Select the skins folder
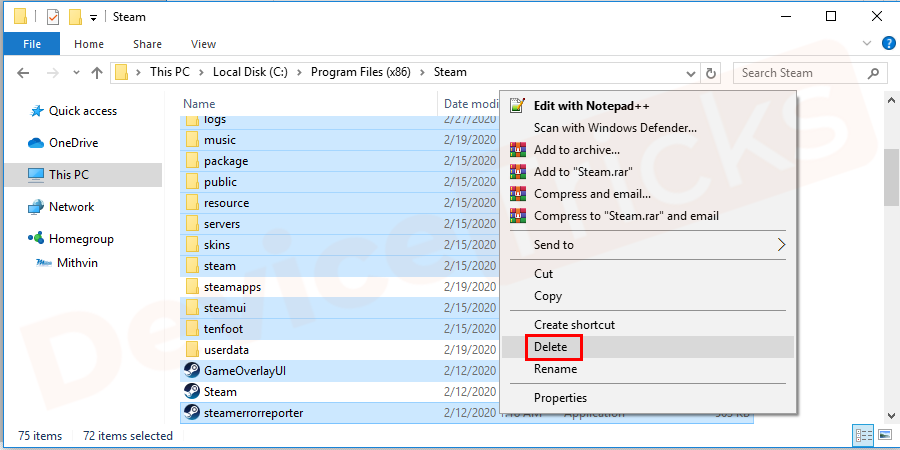Viewport: 900px width, 450px height. [217, 245]
